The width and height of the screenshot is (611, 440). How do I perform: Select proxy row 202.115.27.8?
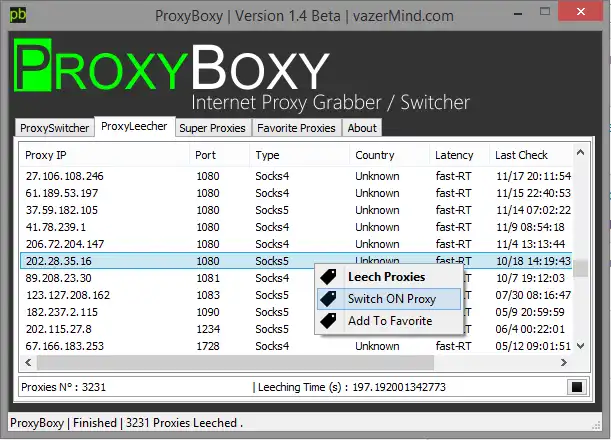point(296,329)
